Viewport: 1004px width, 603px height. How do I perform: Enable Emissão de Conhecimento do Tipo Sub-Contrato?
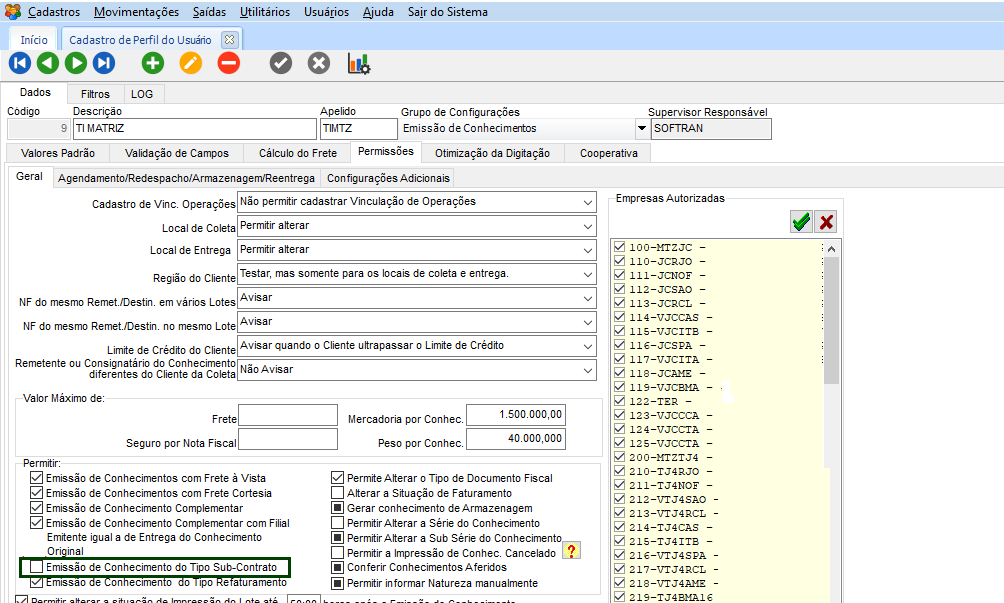(37, 568)
